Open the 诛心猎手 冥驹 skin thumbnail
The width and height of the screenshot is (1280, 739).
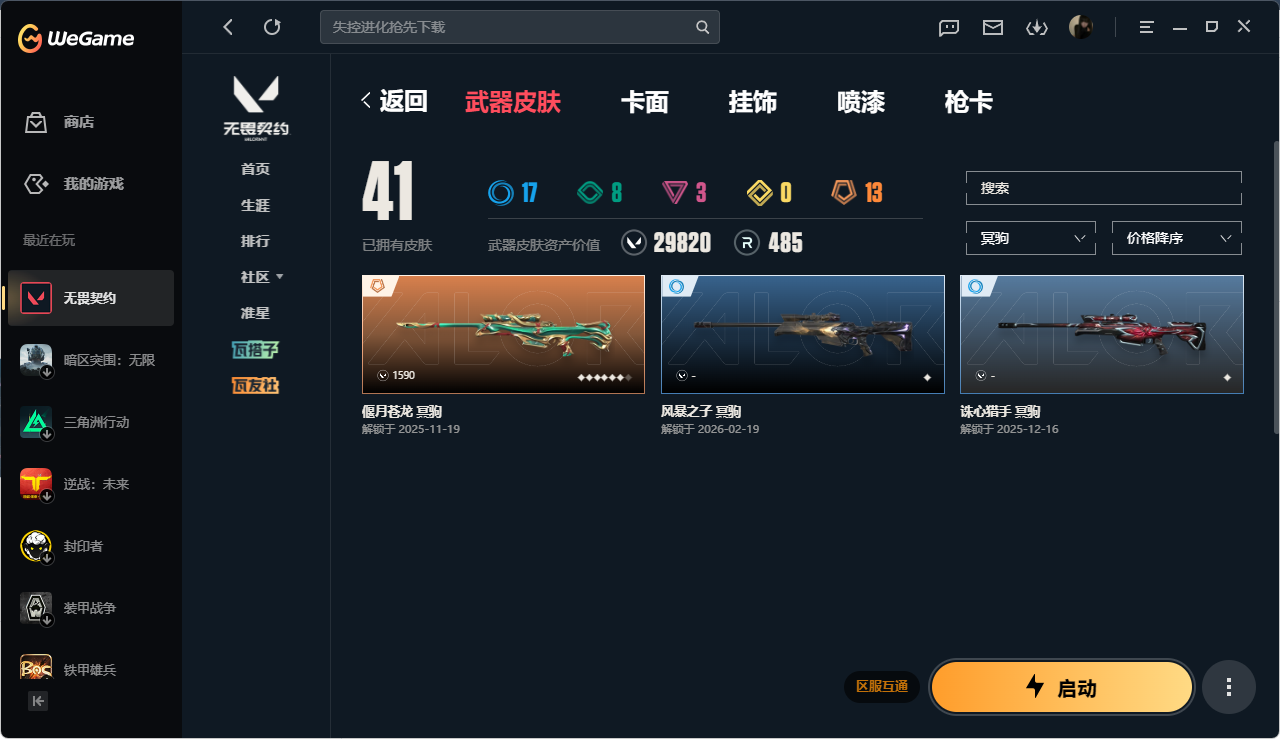1102,334
